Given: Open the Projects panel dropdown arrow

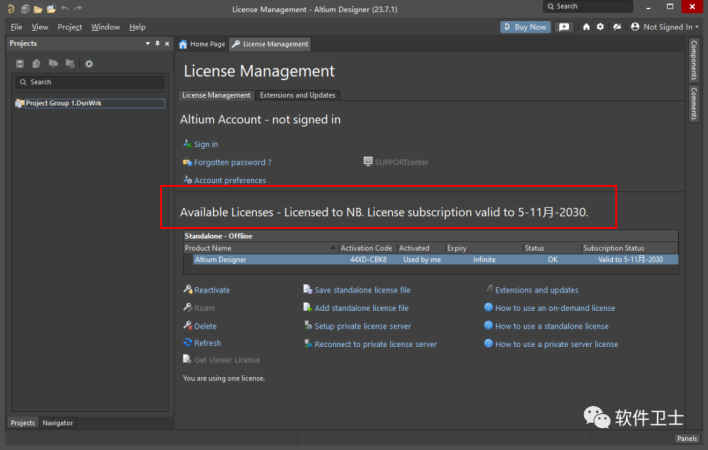Looking at the screenshot, I should (x=148, y=43).
